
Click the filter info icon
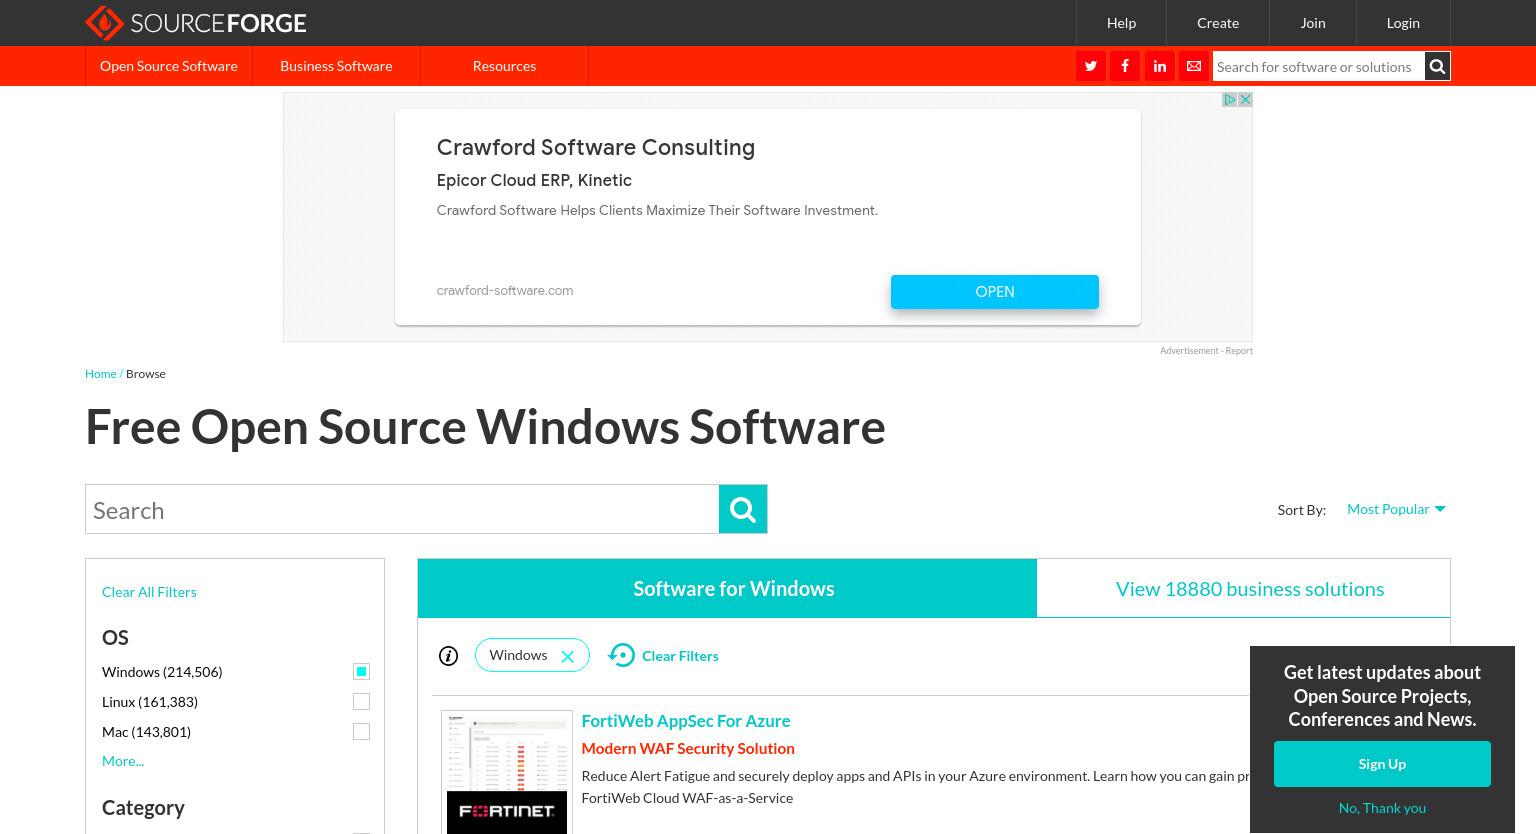click(x=448, y=656)
